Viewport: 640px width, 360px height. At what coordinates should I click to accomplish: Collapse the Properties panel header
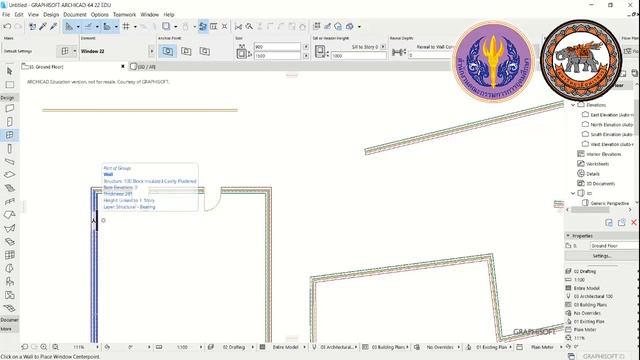pyautogui.click(x=568, y=236)
